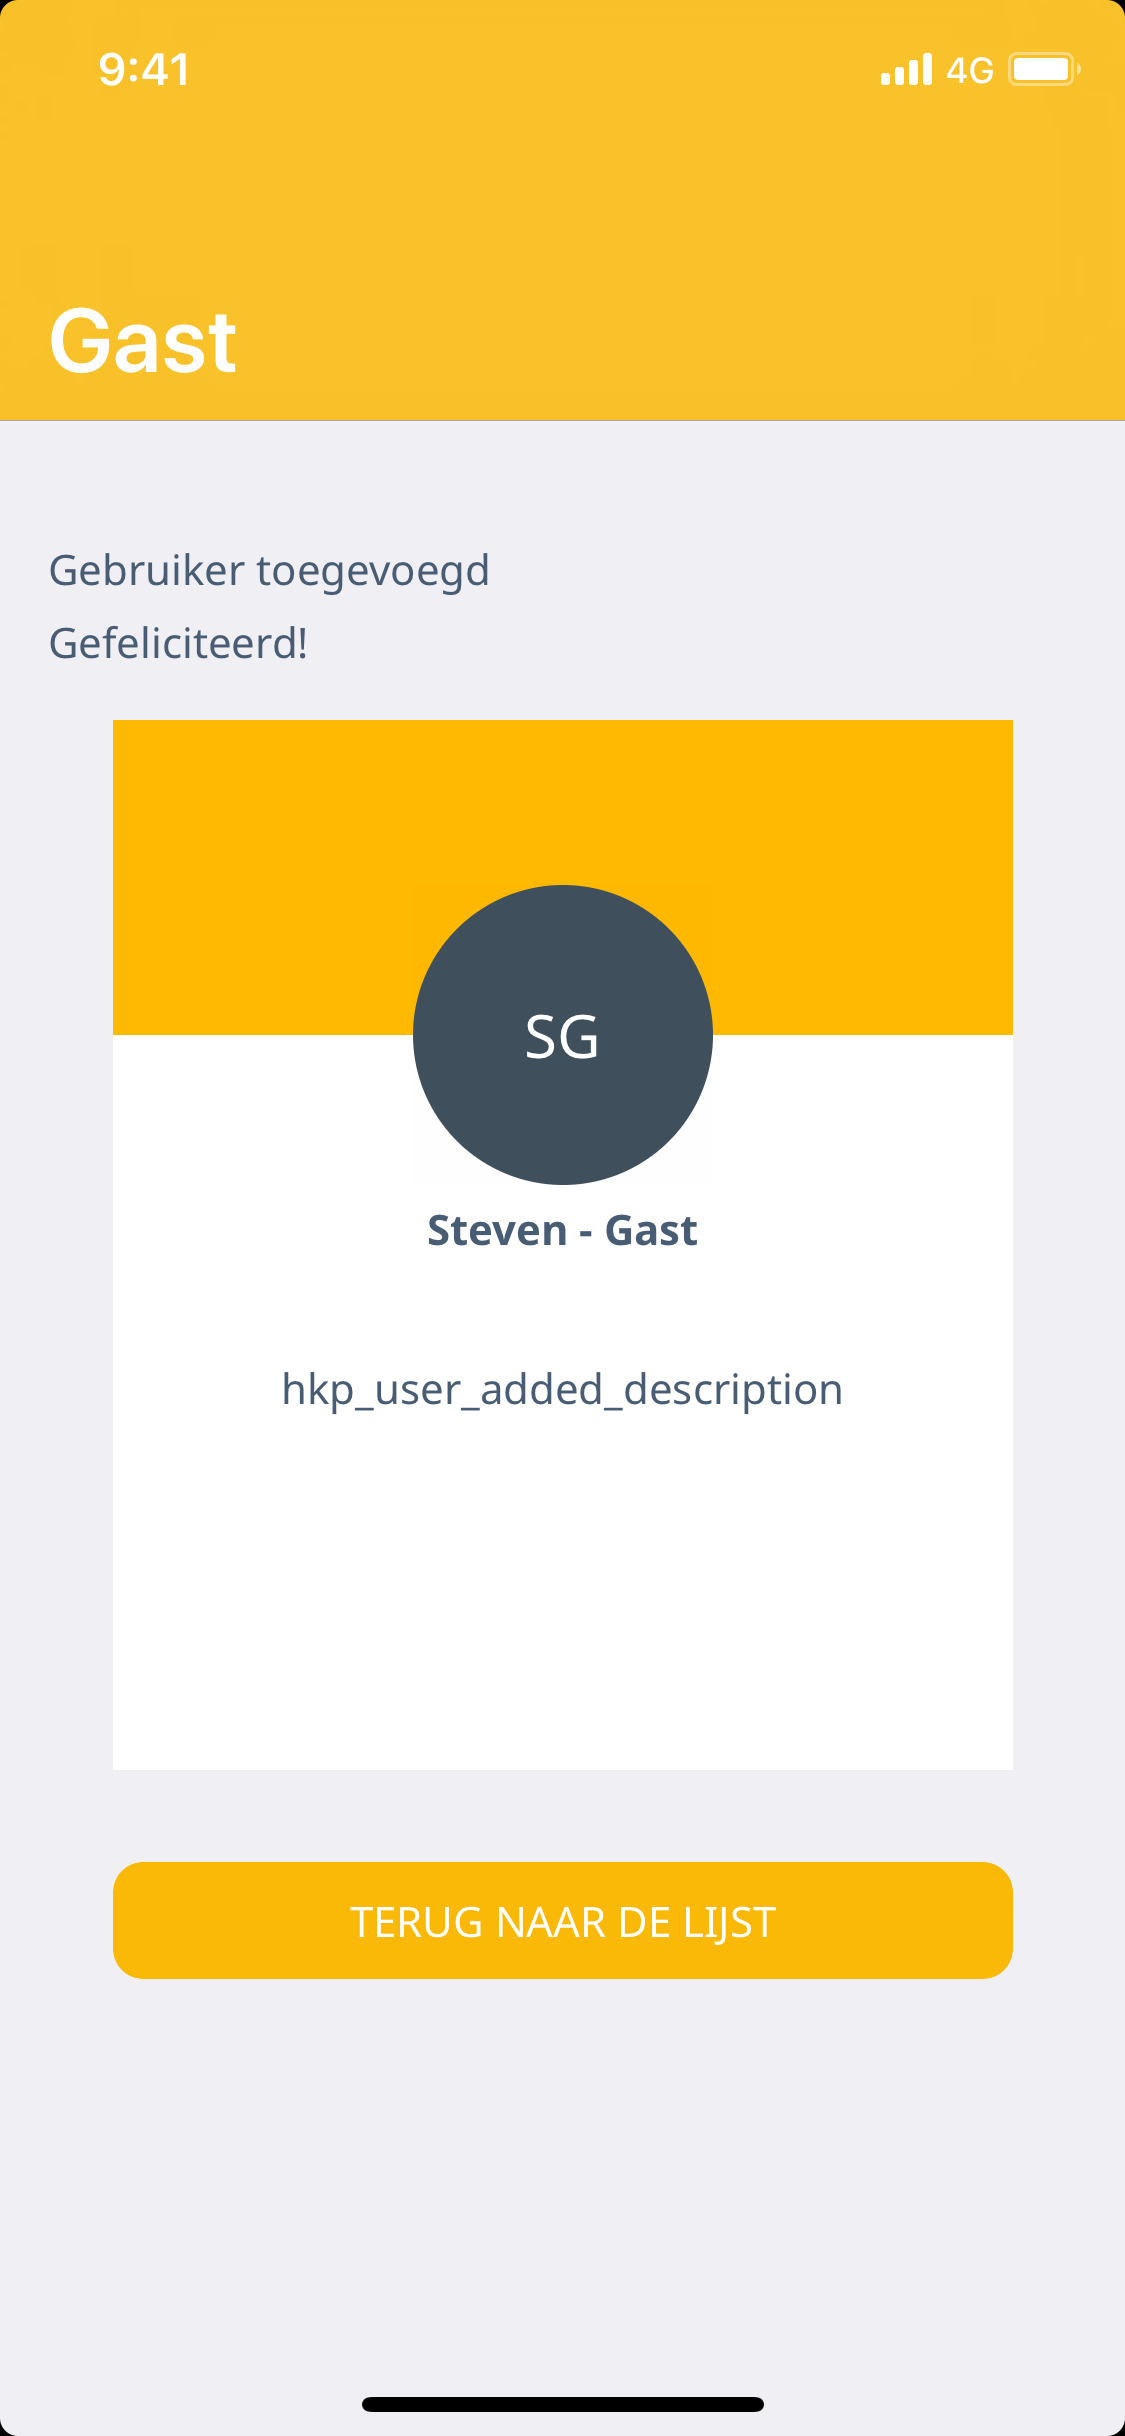Tap the TERUG NAAR DE LIJST button

pyautogui.click(x=562, y=1920)
